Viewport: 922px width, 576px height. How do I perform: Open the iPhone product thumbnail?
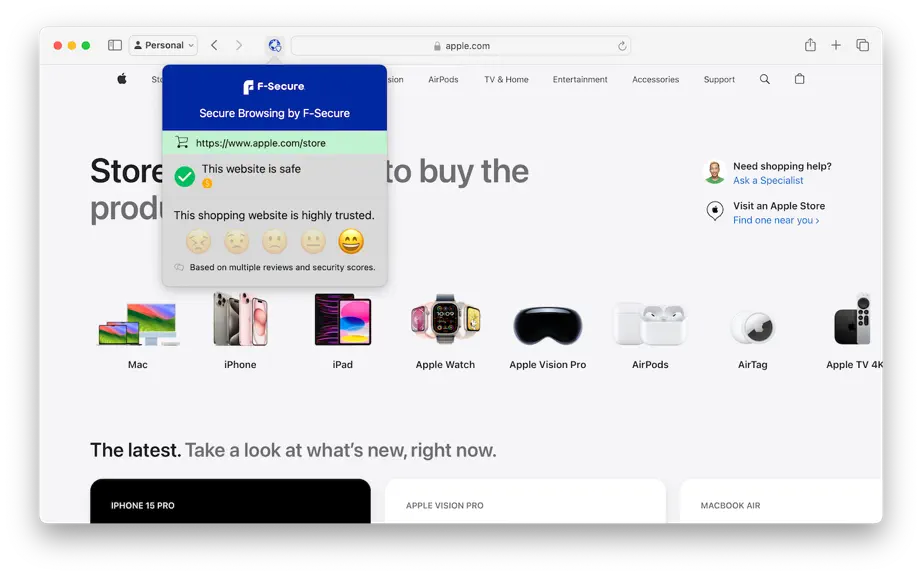point(240,319)
